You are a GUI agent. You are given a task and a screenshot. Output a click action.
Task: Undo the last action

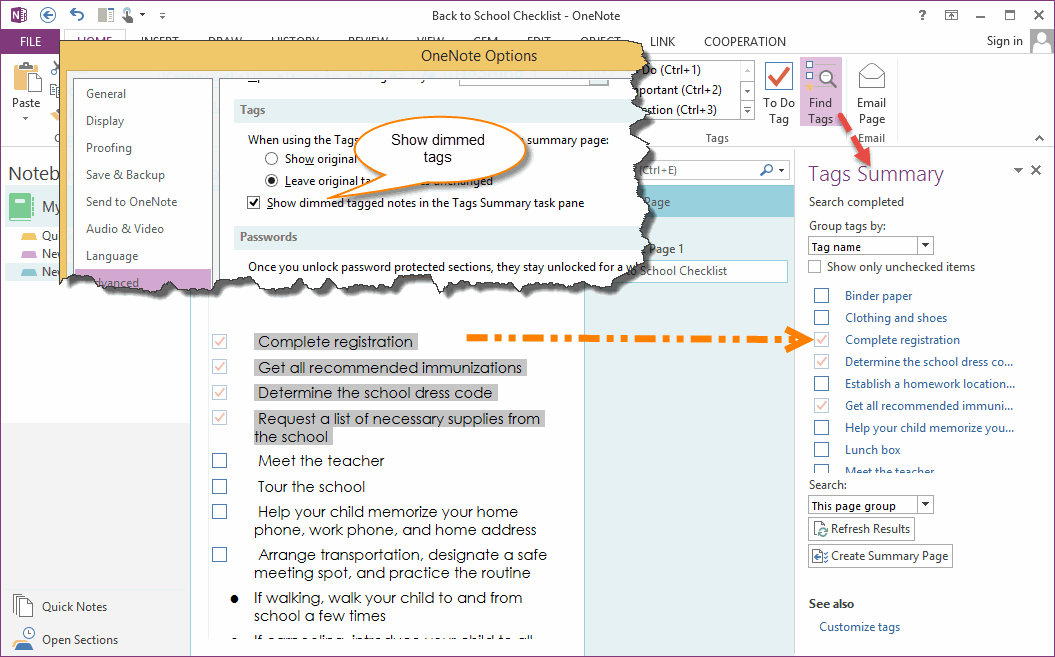point(77,15)
